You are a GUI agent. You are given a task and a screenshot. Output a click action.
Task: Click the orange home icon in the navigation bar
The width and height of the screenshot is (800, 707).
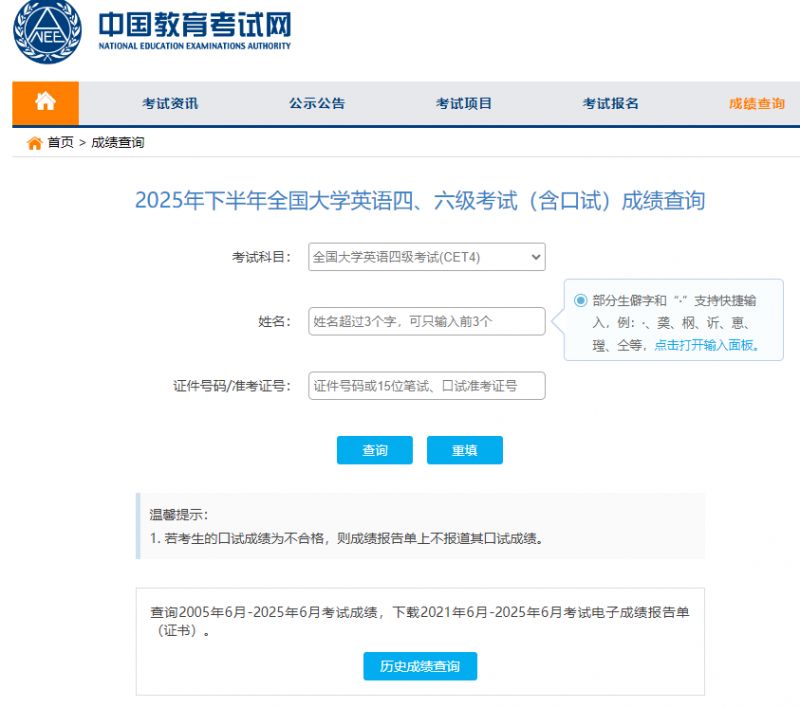coord(44,103)
